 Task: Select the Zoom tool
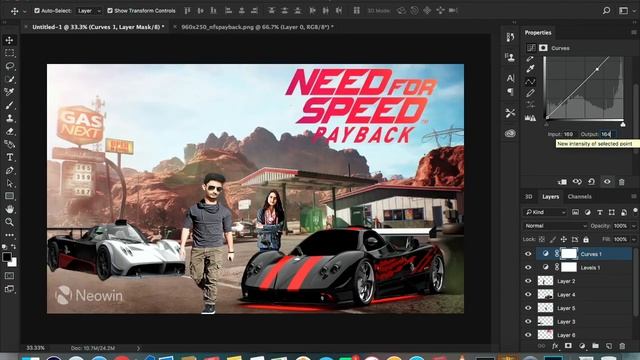click(9, 222)
